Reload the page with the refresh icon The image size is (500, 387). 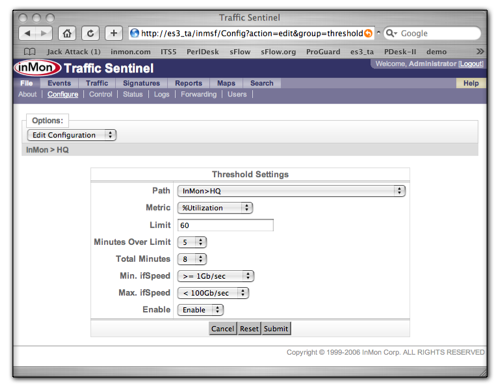point(90,33)
